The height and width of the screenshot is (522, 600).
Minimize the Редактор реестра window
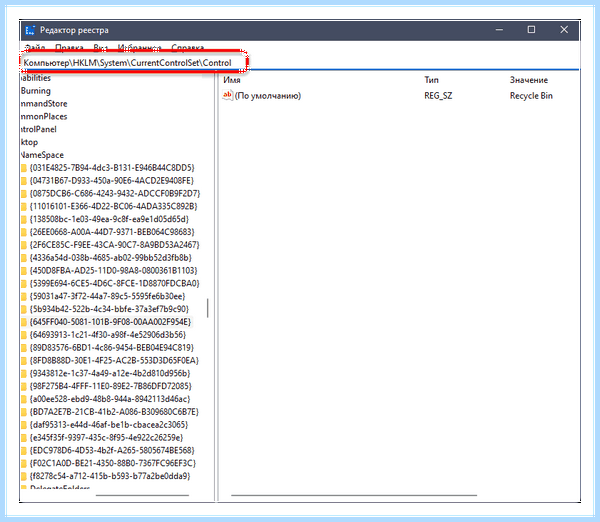(499, 29)
